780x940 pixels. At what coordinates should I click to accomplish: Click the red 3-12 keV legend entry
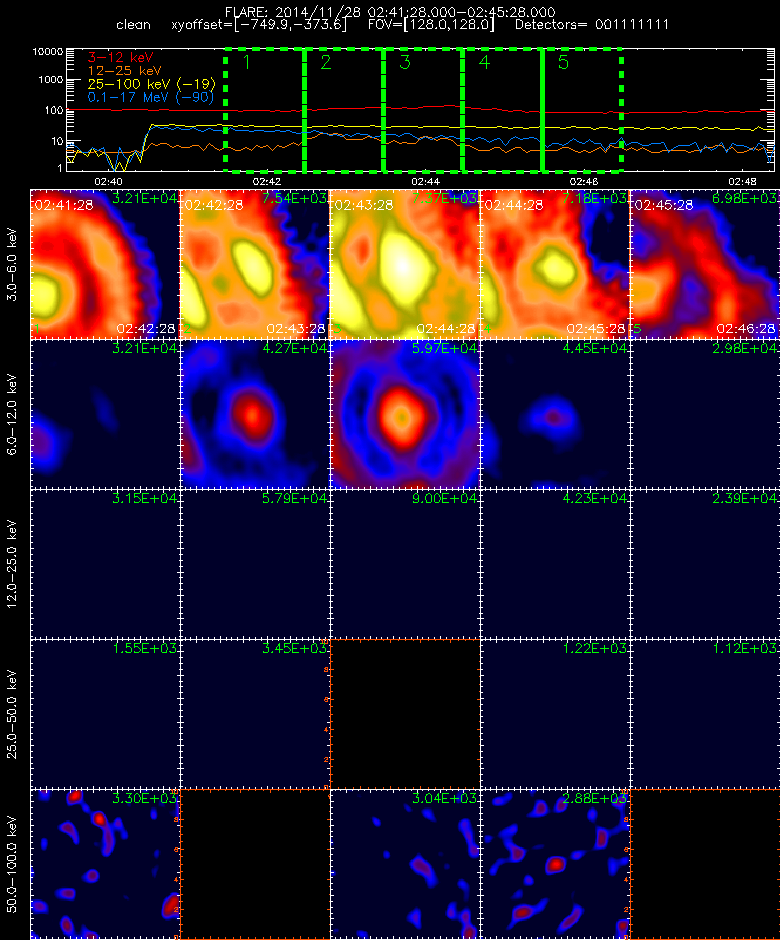[x=121, y=58]
